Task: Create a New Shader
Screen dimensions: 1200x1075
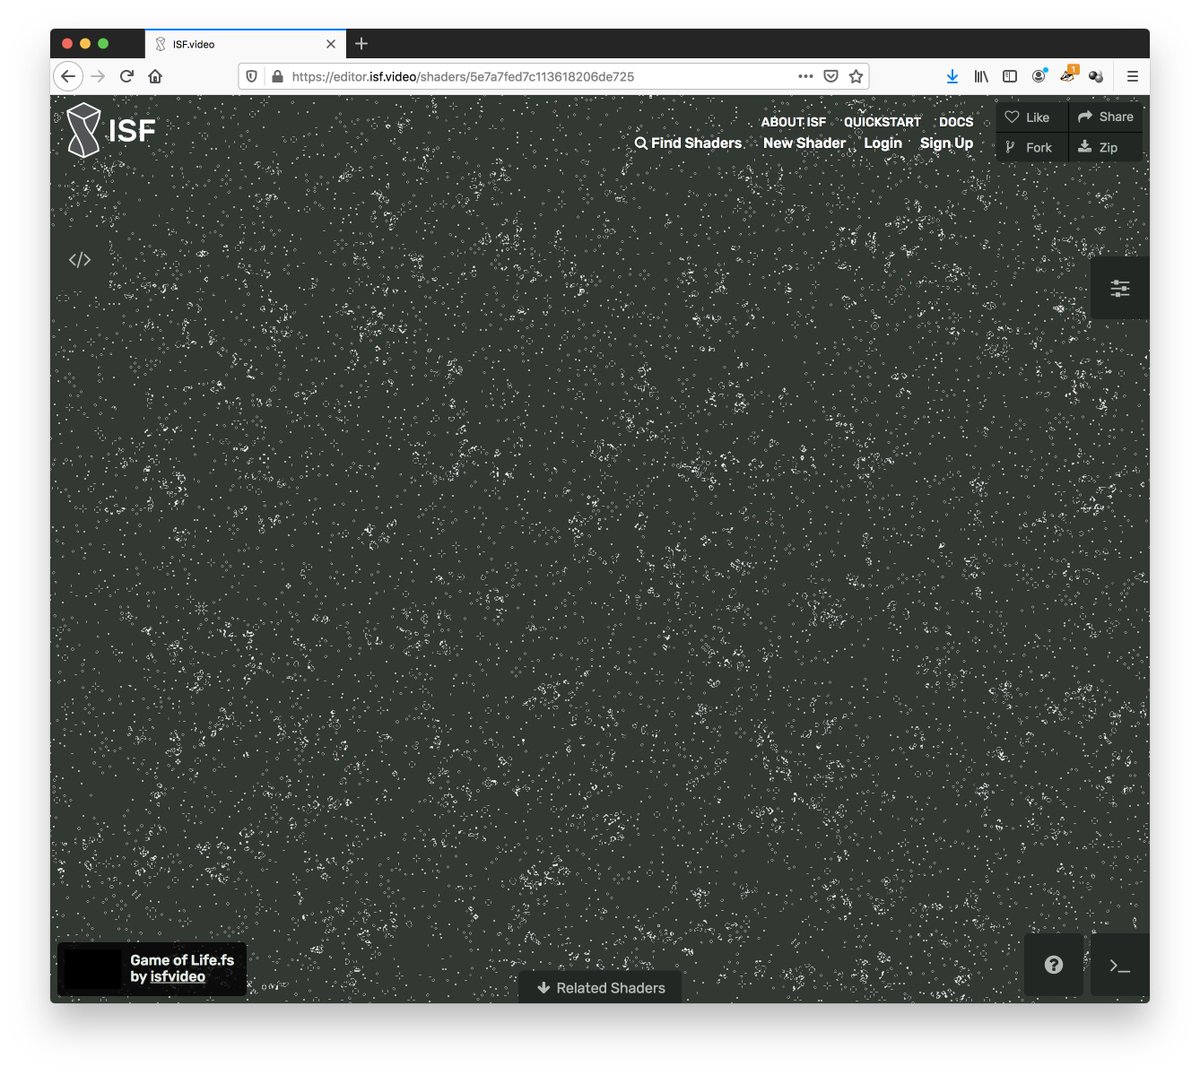Action: pos(804,143)
